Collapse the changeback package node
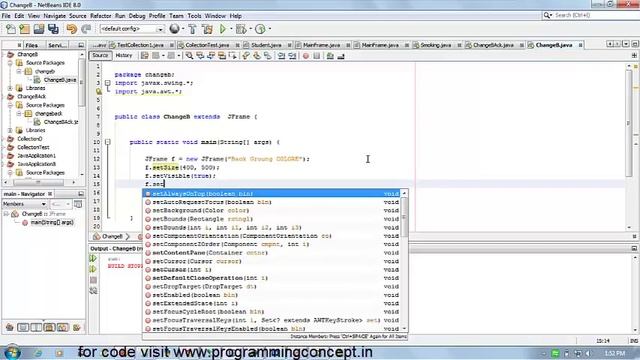Viewport: 640px width, 360px height. click(19, 113)
